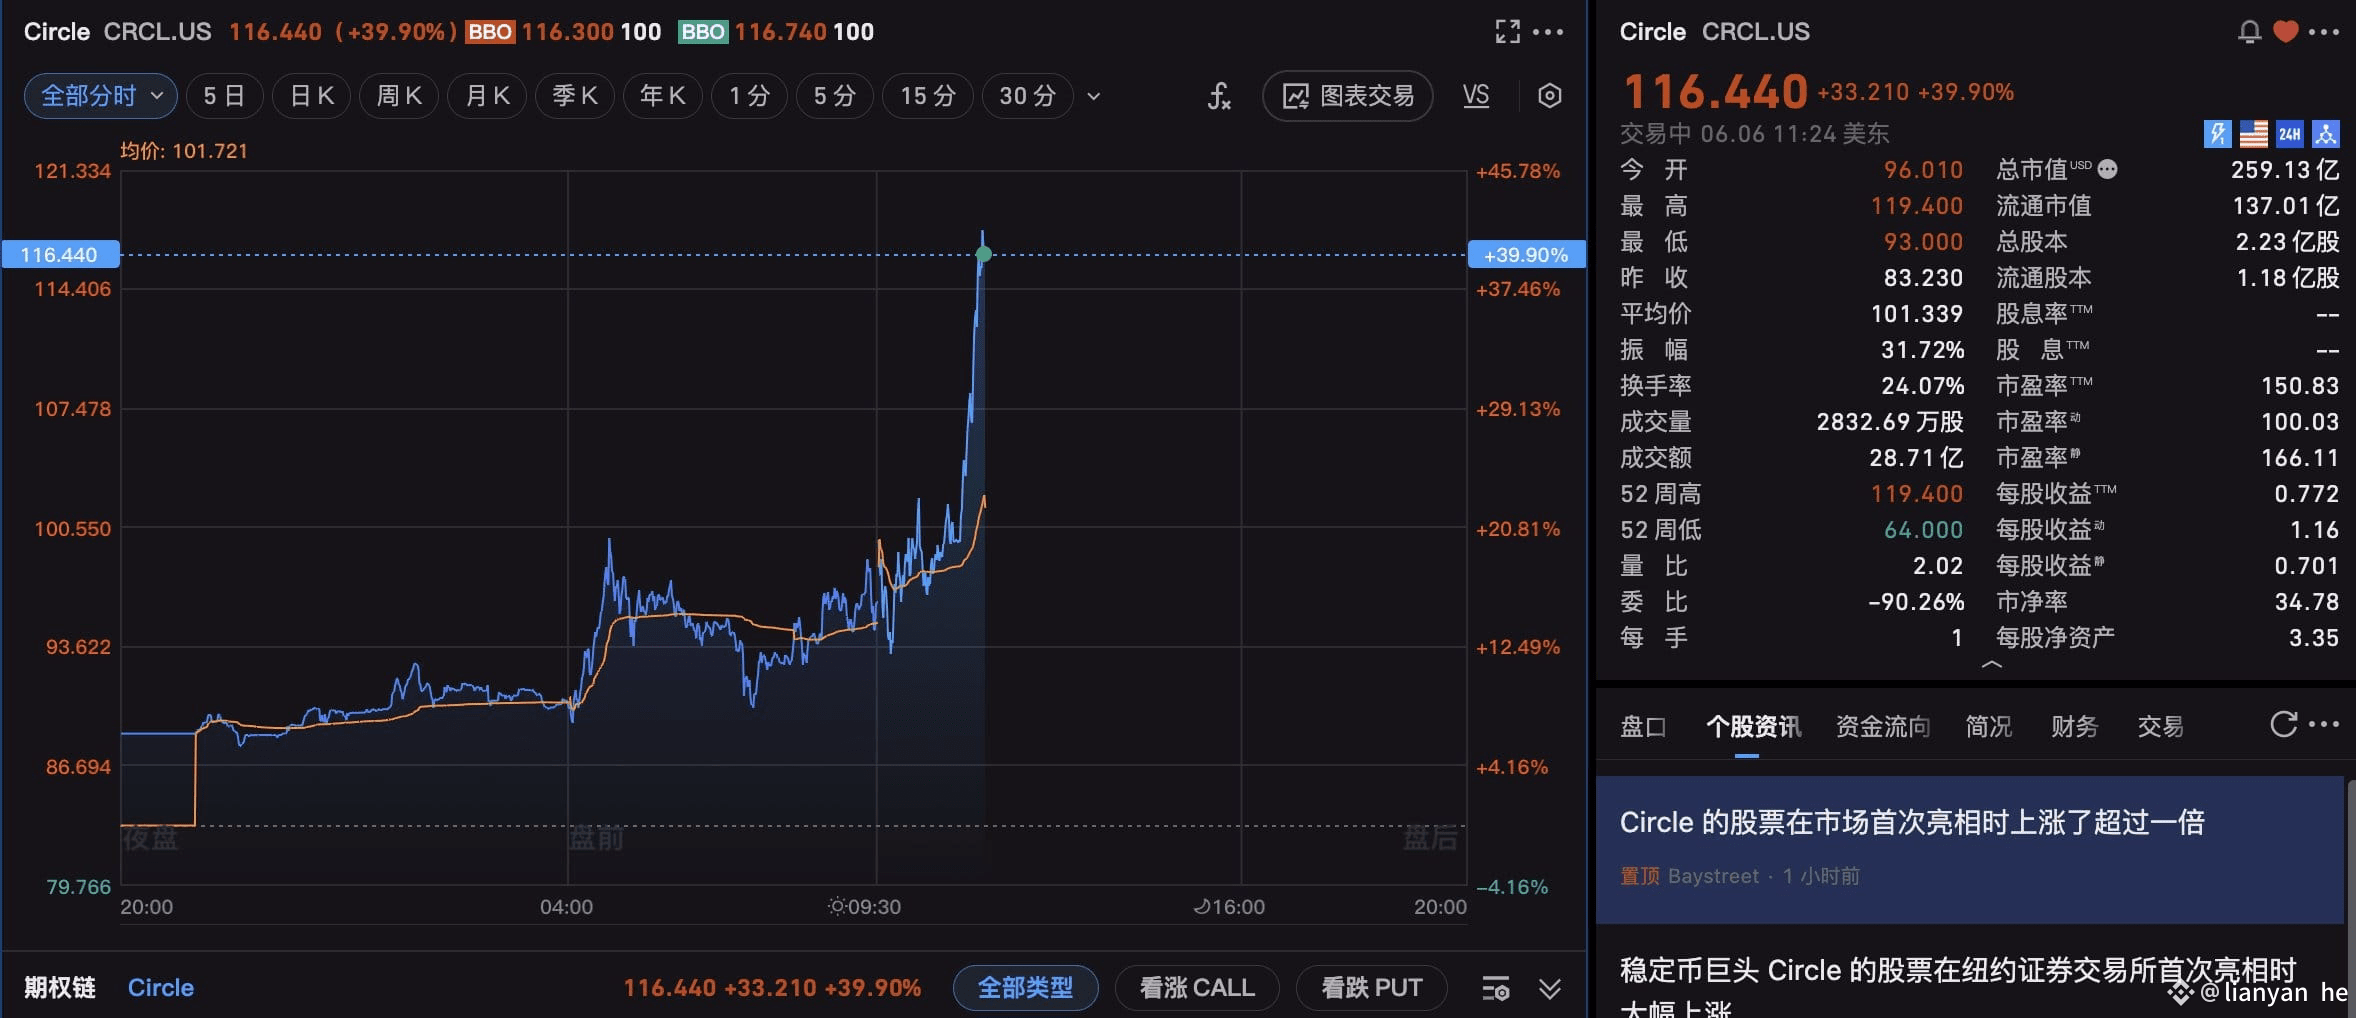Click the 最高 value 119.400 row
The width and height of the screenshot is (2356, 1018).
(1792, 206)
